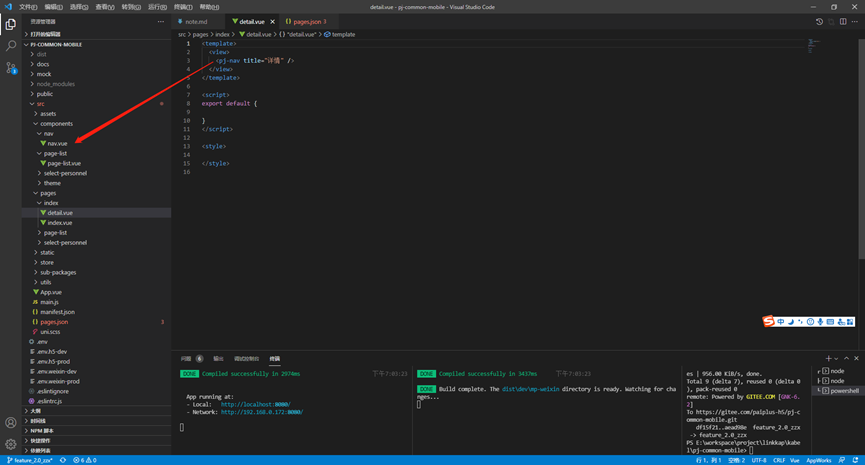Expand the select-personnel folder under components

pos(65,173)
